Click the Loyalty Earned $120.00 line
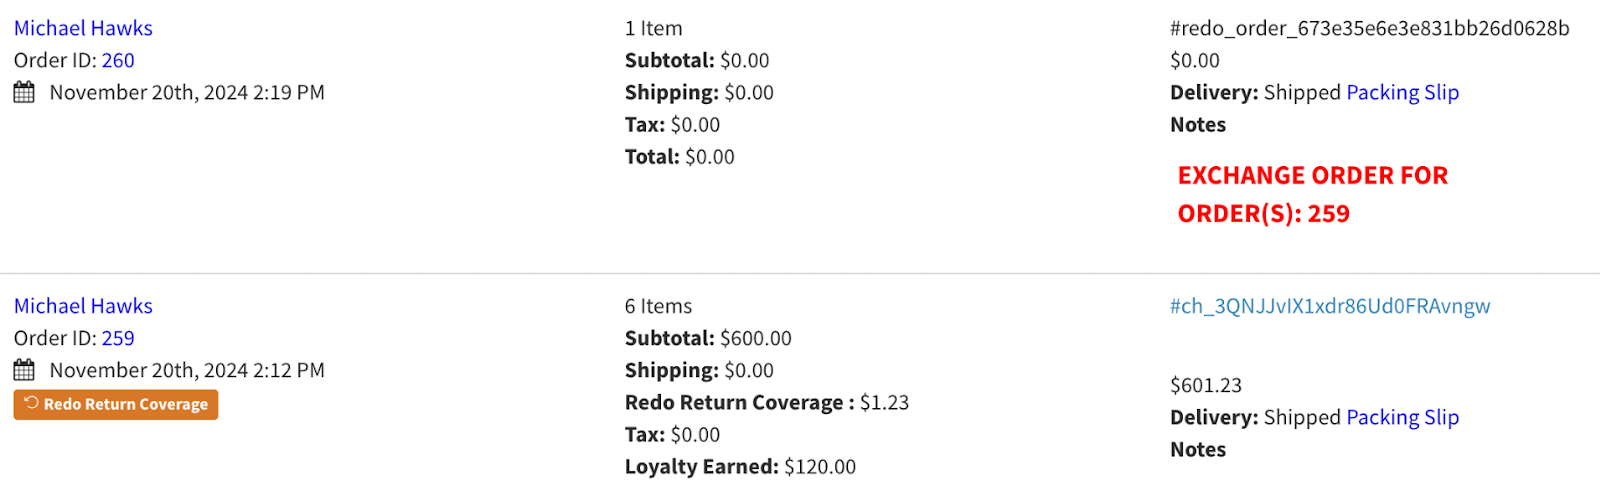 click(x=740, y=467)
